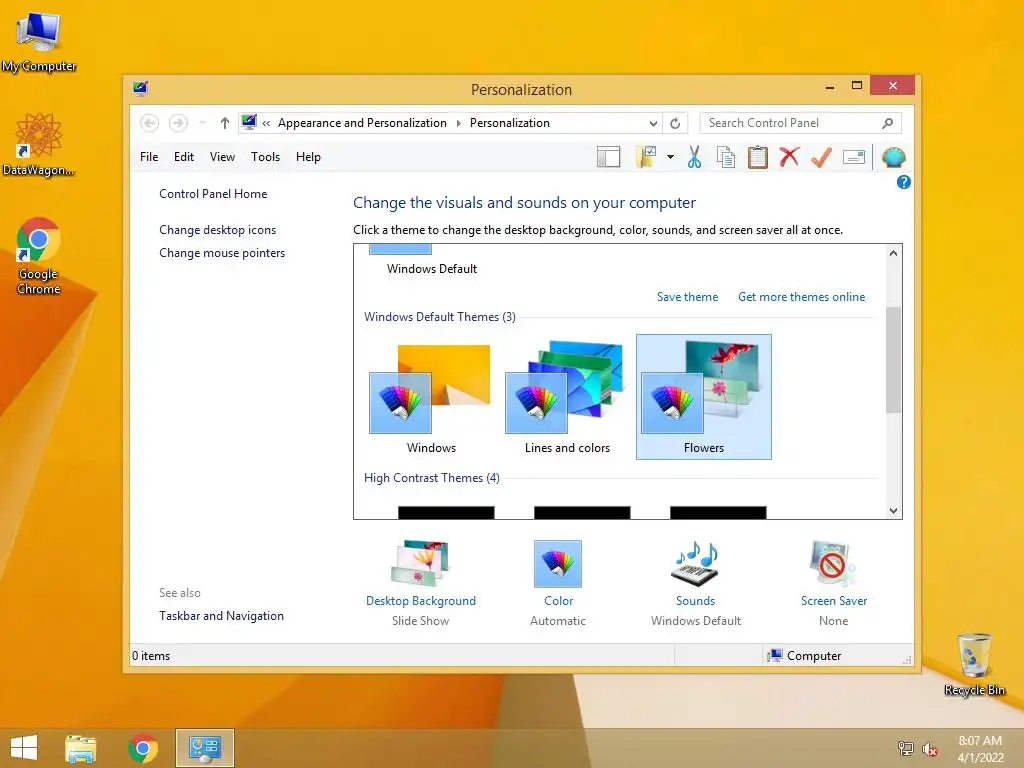
Task: Open the Edit menu
Action: (x=184, y=157)
